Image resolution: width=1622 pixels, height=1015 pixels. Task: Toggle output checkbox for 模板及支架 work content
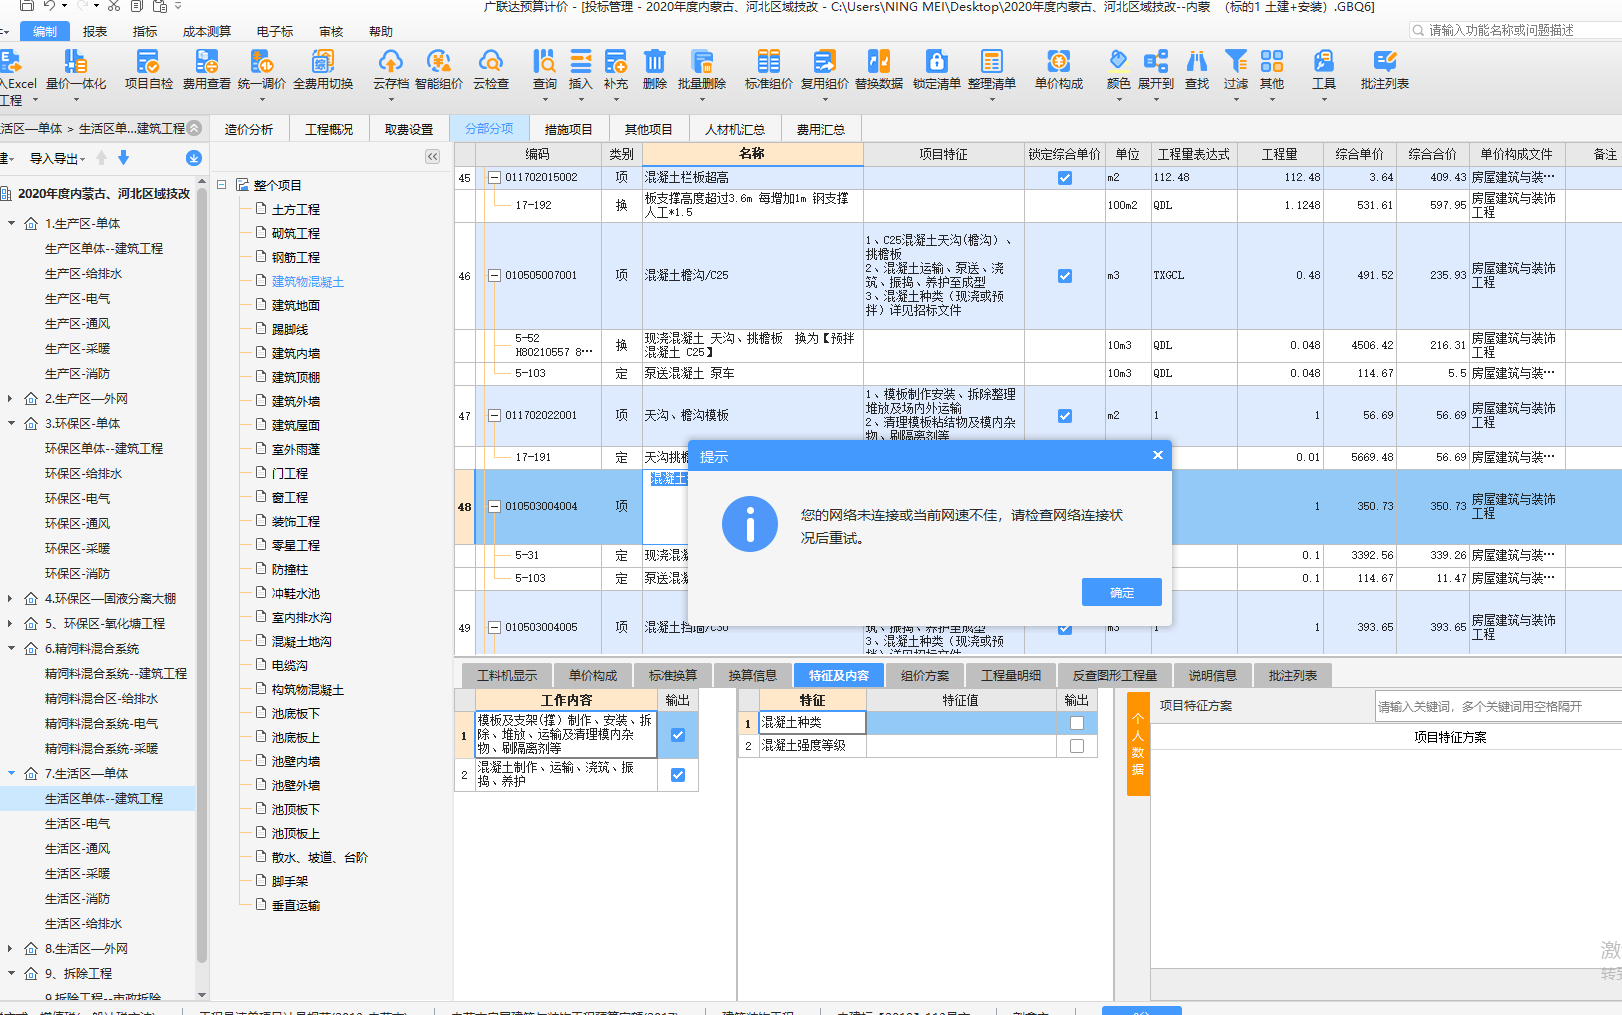pos(678,735)
